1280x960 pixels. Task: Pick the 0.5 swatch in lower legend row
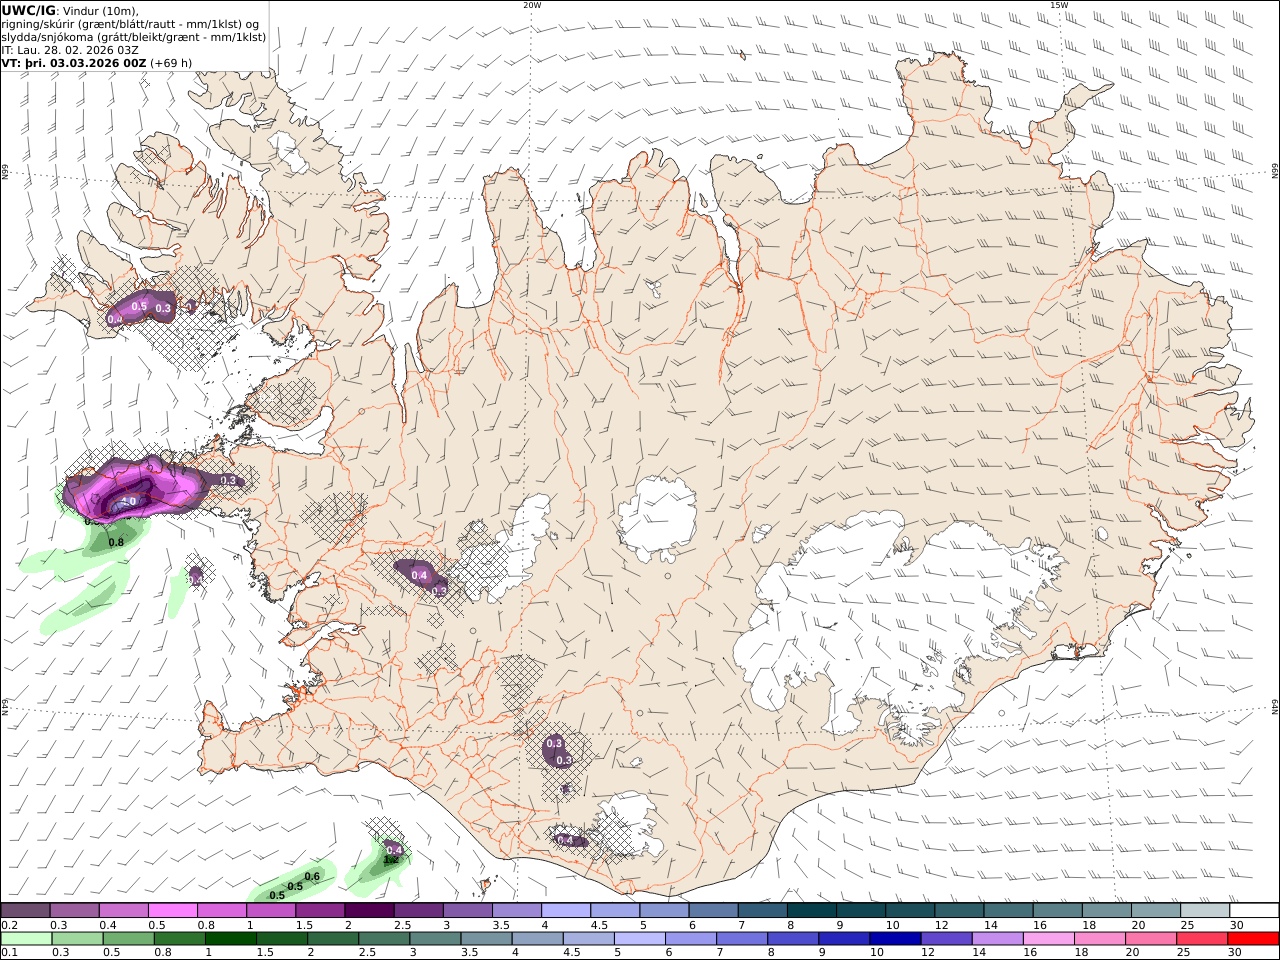[x=129, y=939]
